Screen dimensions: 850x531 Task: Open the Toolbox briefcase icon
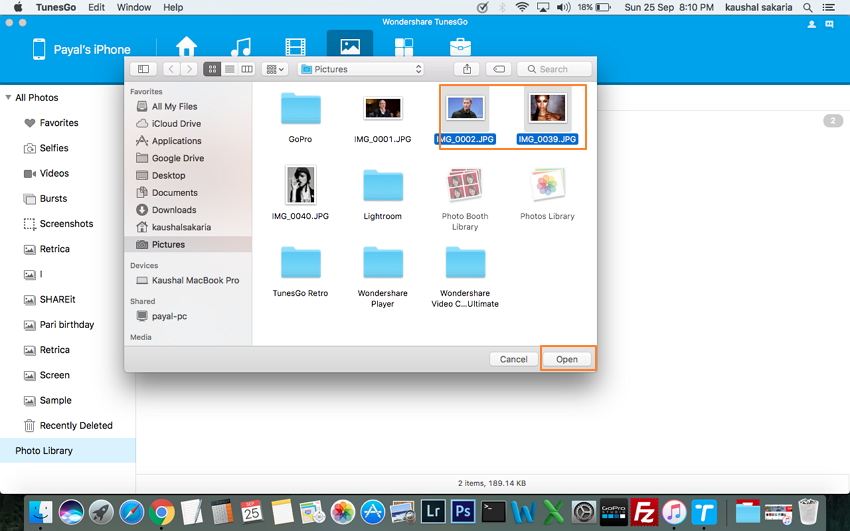460,47
